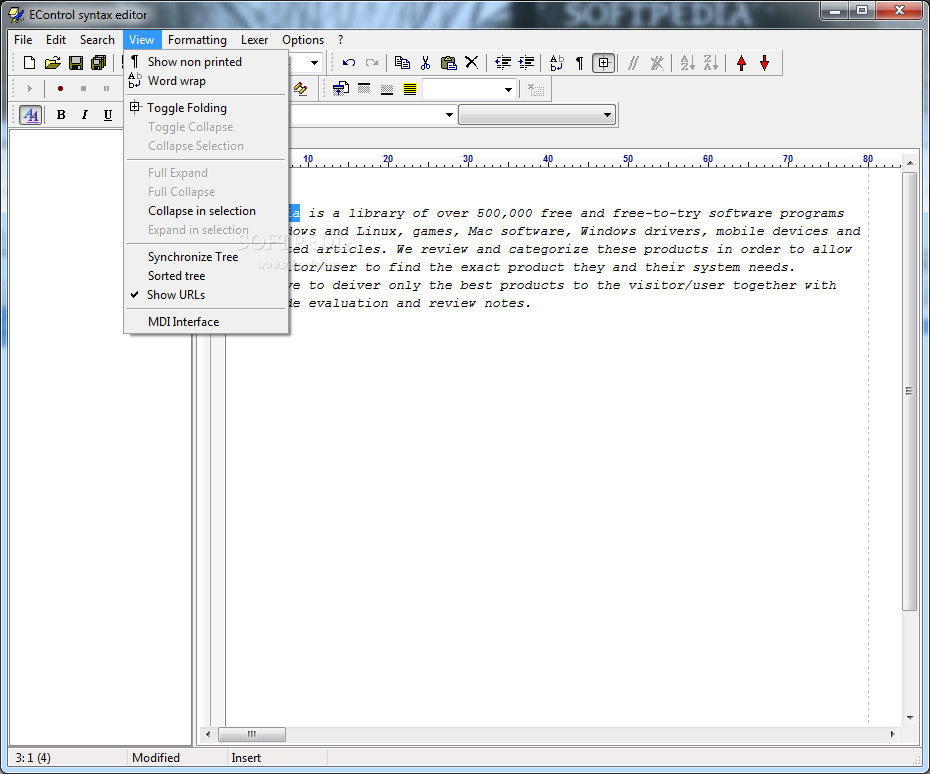Image resolution: width=930 pixels, height=774 pixels.
Task: Click the Delete X icon
Action: click(472, 62)
